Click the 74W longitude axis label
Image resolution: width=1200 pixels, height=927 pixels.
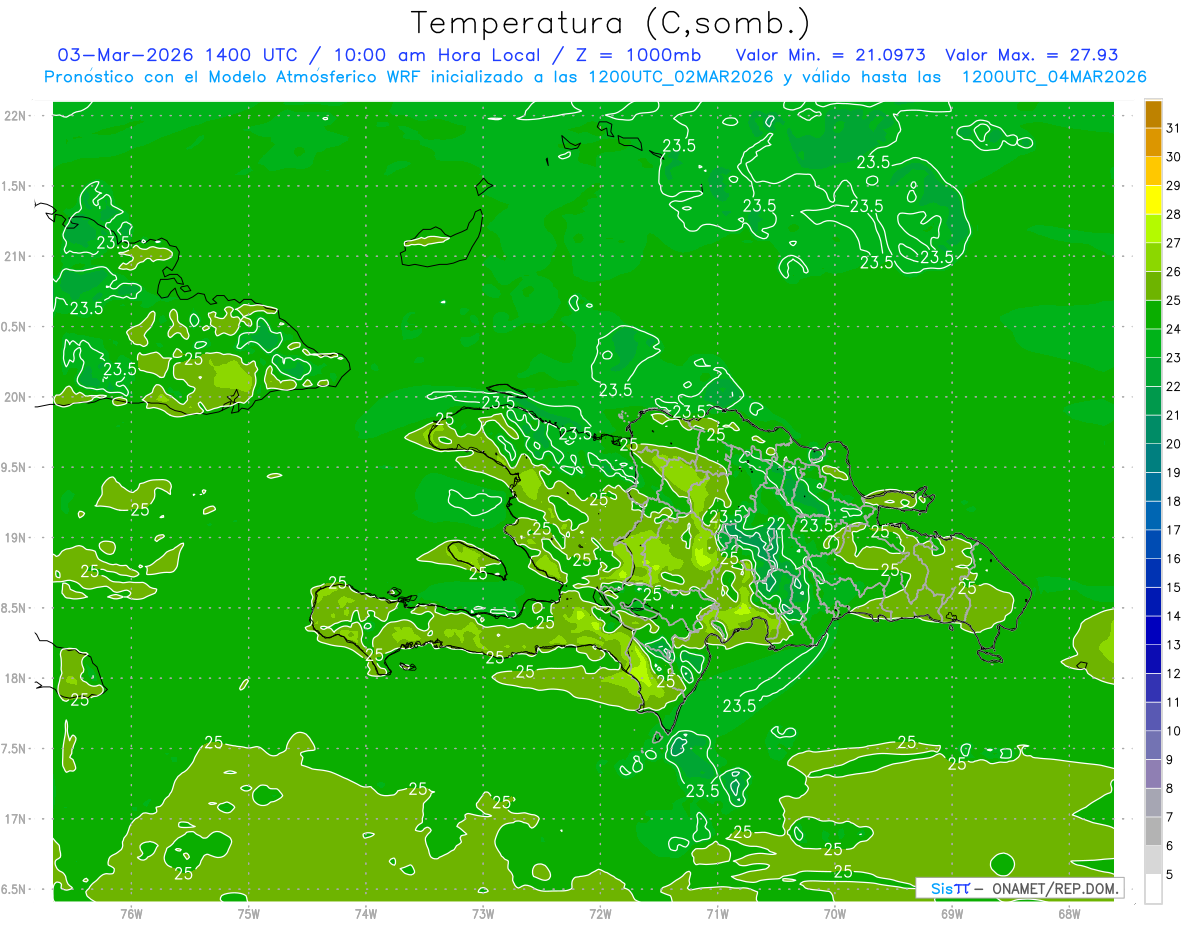(366, 913)
